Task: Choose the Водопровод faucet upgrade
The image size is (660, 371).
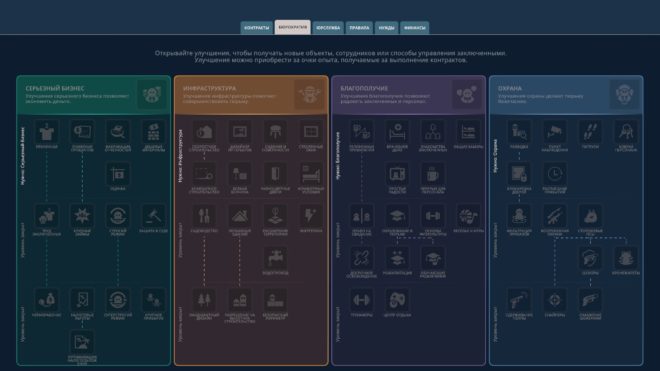Action: click(x=275, y=258)
